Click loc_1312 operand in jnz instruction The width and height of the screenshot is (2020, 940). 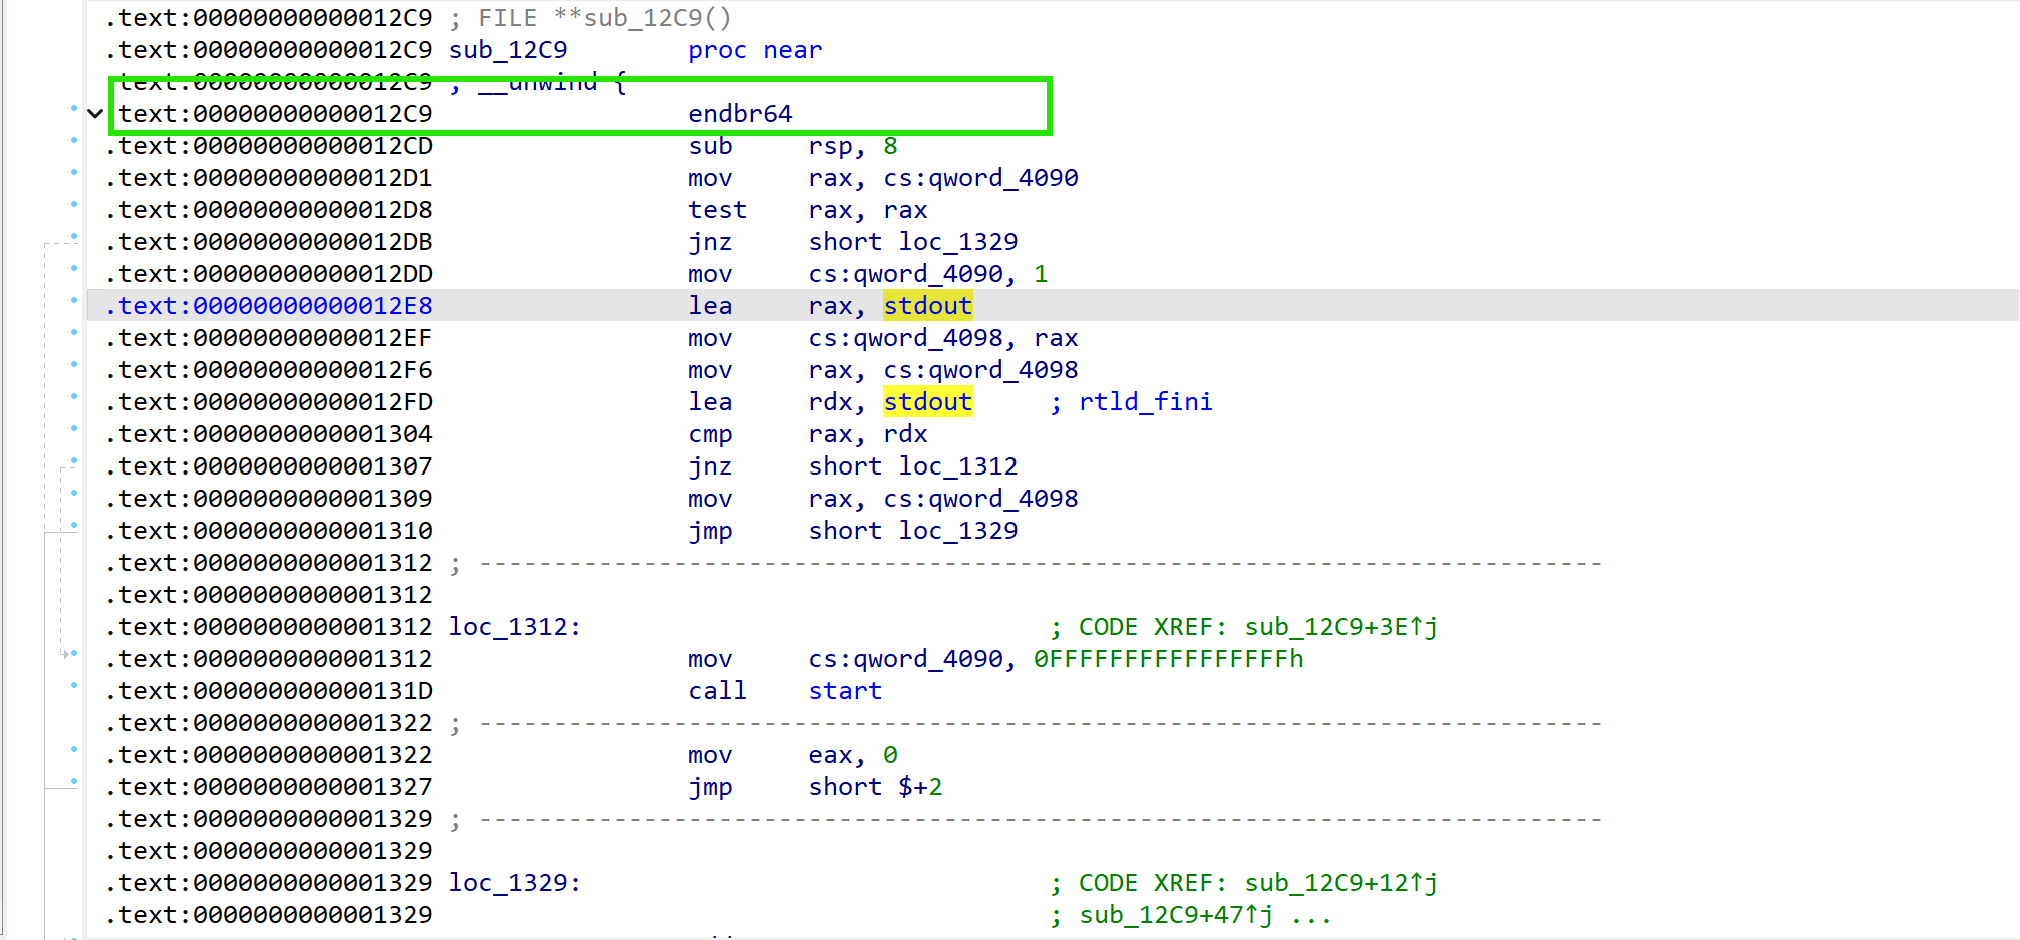point(957,467)
